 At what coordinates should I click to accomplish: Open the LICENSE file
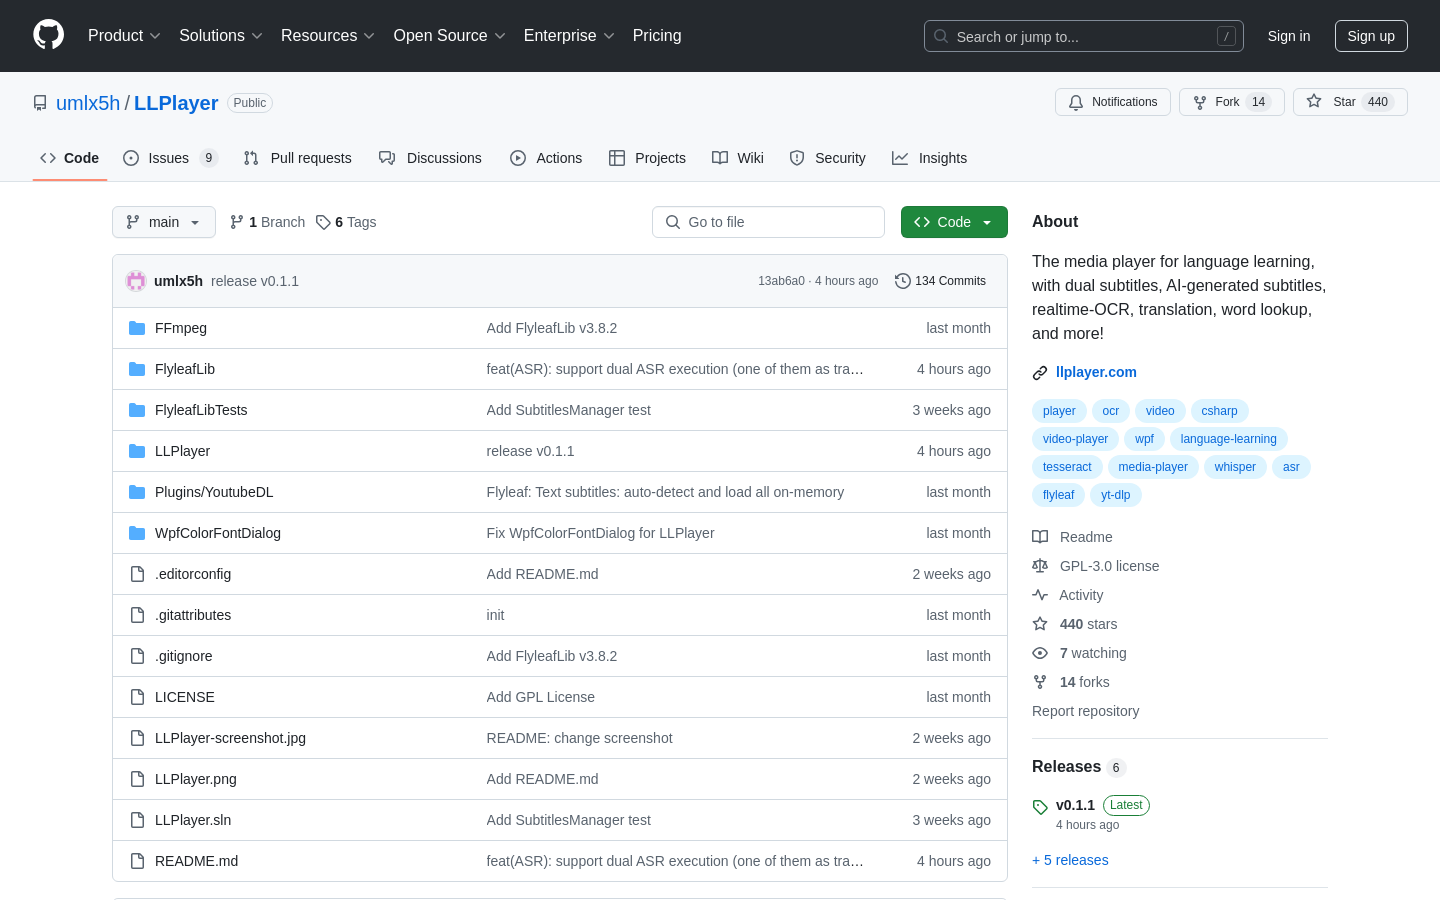185,697
